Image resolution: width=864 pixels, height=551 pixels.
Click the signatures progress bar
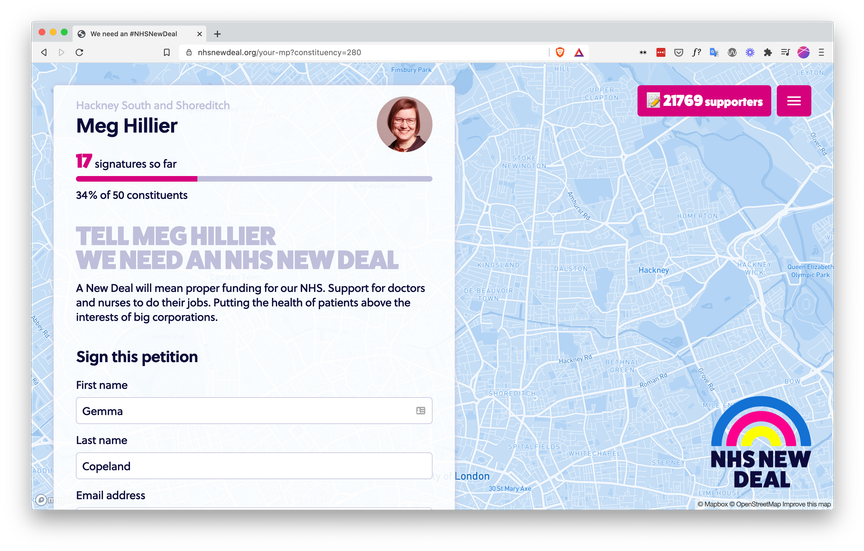point(254,179)
